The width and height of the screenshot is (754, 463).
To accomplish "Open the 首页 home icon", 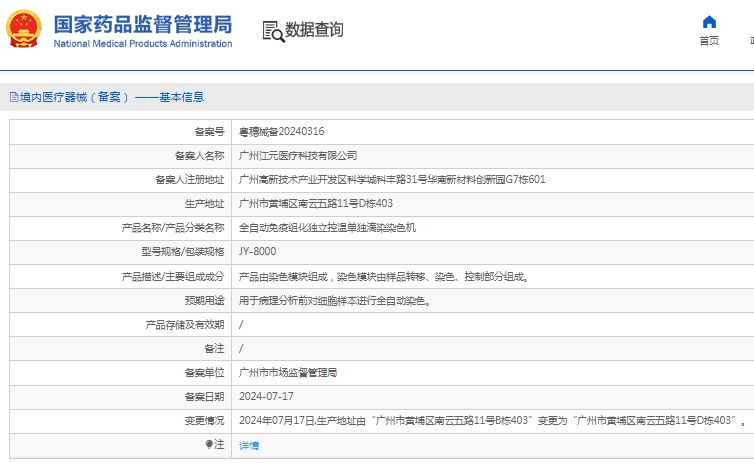I will [x=709, y=22].
